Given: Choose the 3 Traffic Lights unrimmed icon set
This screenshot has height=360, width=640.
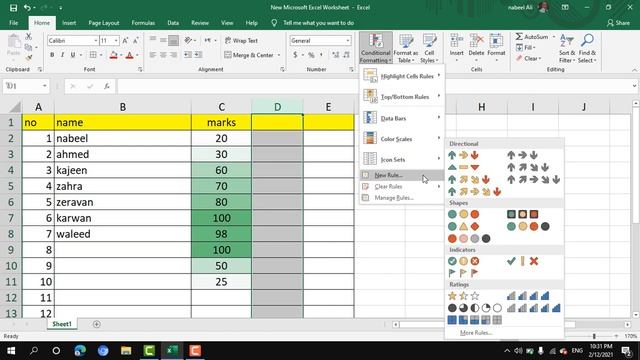Looking at the screenshot, I should 463,214.
